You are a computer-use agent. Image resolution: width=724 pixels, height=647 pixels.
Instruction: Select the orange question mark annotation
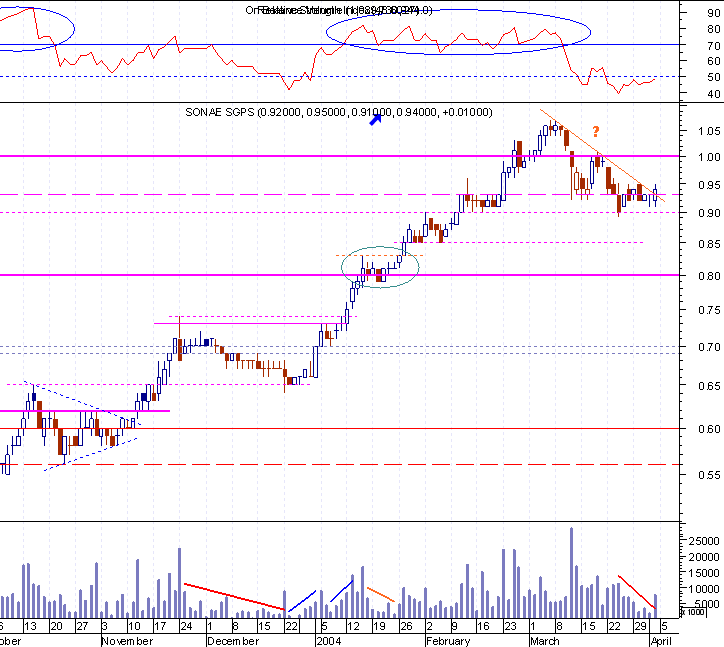[x=596, y=132]
